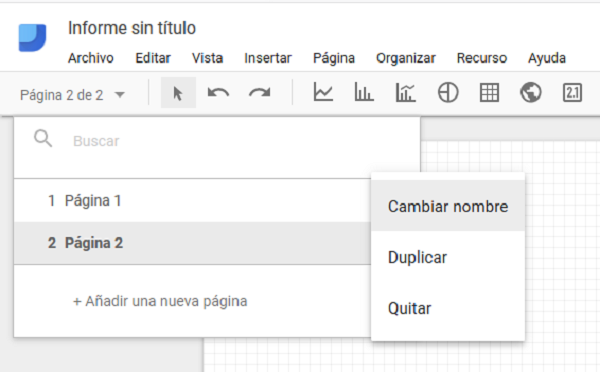Insert a bar chart
Viewport: 600px width, 372px height.
[364, 92]
